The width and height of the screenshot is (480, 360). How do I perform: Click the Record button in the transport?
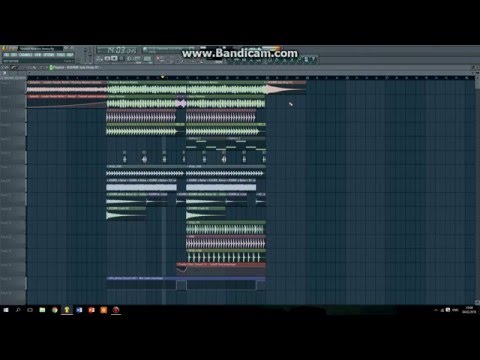click(122, 59)
